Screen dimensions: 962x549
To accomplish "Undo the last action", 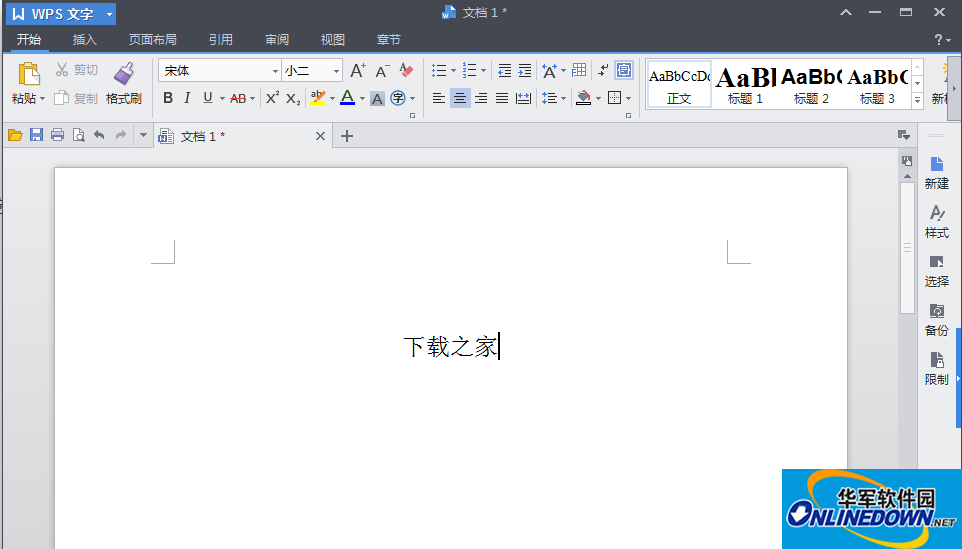I will 99,136.
